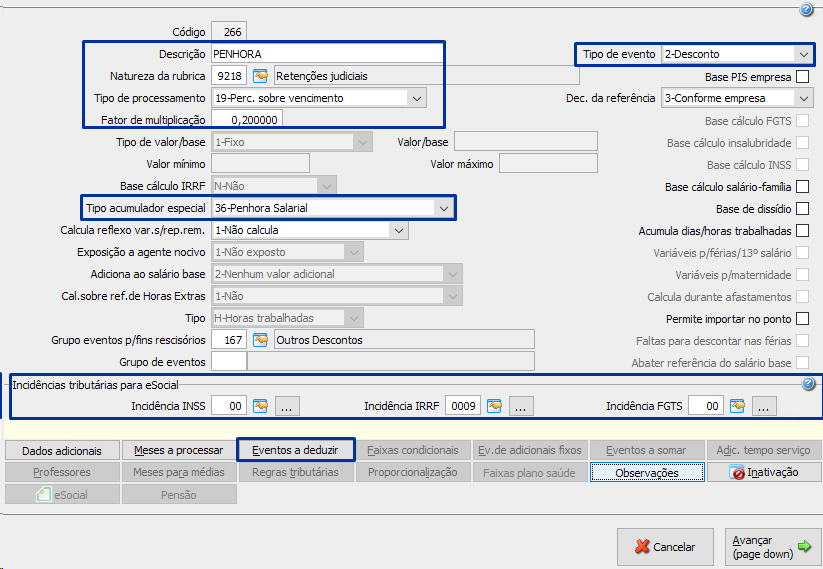823x569 pixels.
Task: Open Exposição a agente nocivo dropdown
Action: 354,252
